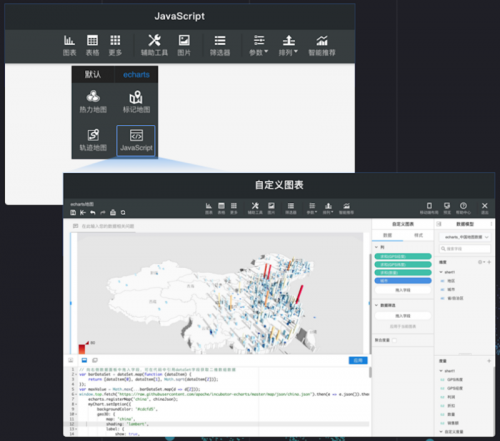Open the 参数 dropdown in top toolbar
500x441 pixels.
[259, 45]
